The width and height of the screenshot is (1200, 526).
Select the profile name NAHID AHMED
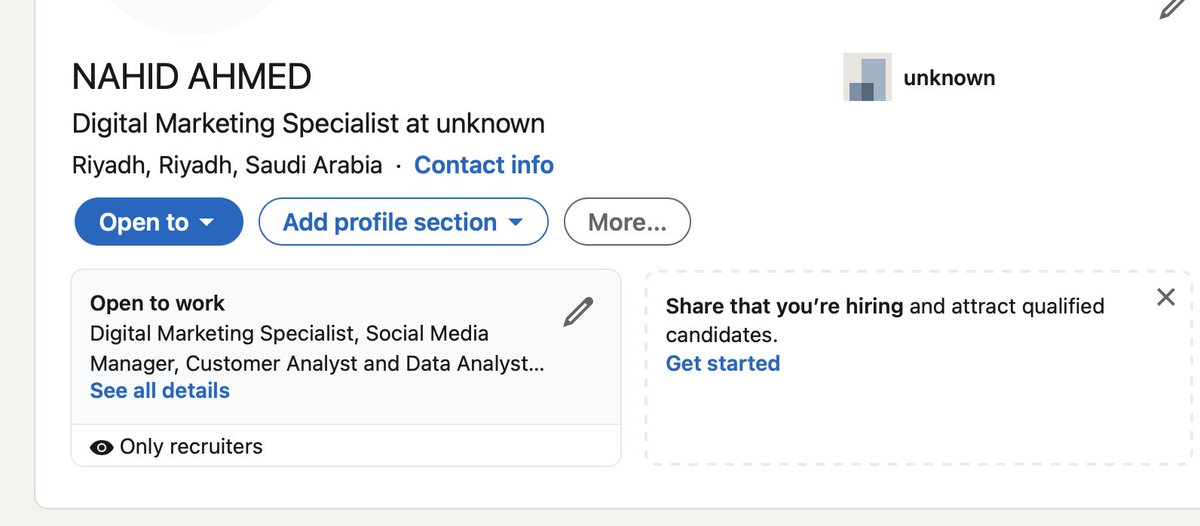(192, 77)
